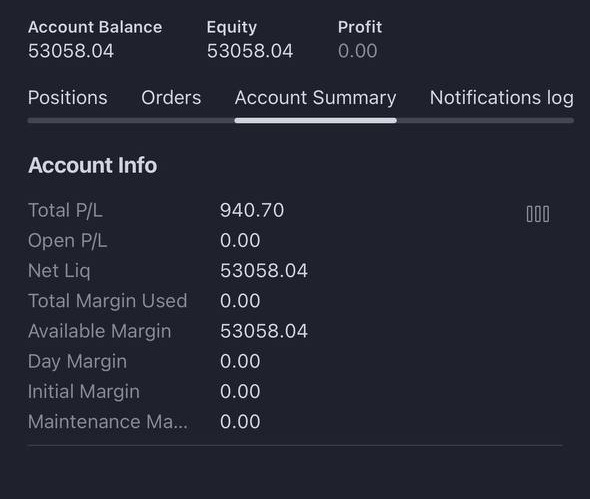Open the Orders tab
590x499 pixels.
pos(171,98)
